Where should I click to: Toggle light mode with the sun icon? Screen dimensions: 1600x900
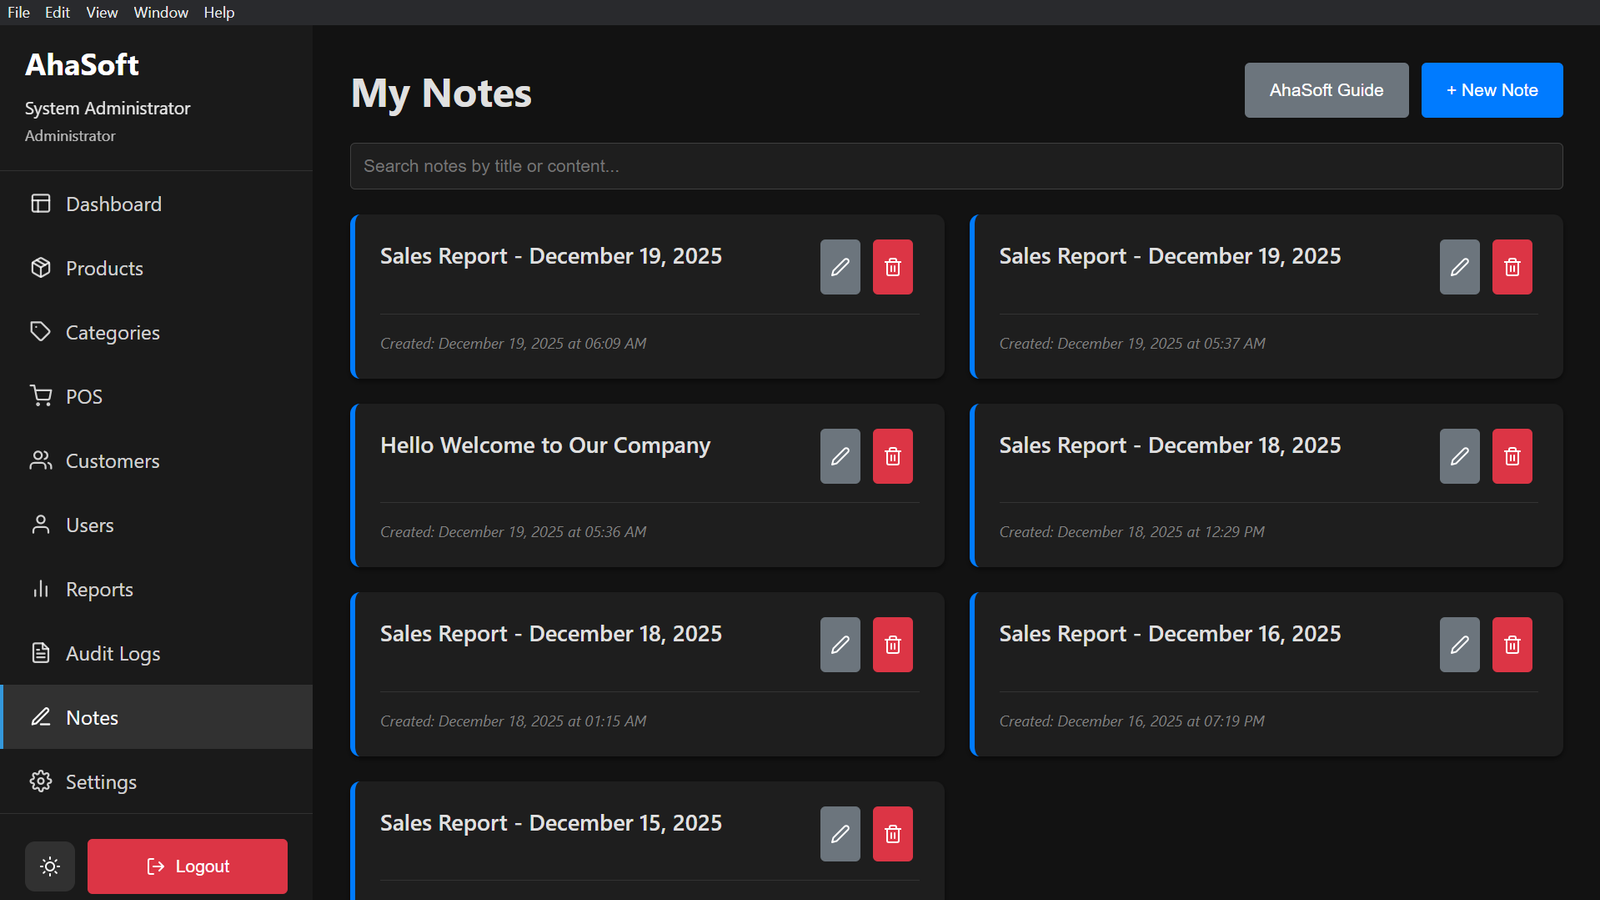pos(50,866)
